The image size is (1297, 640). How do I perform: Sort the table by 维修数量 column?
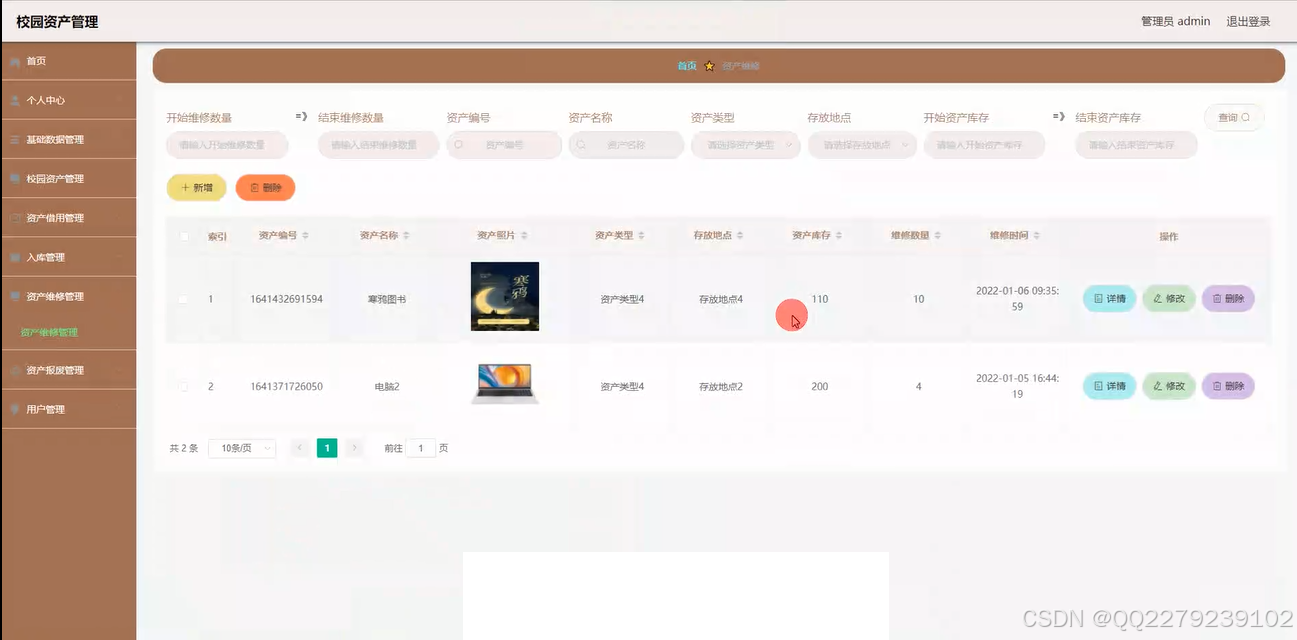coord(911,235)
